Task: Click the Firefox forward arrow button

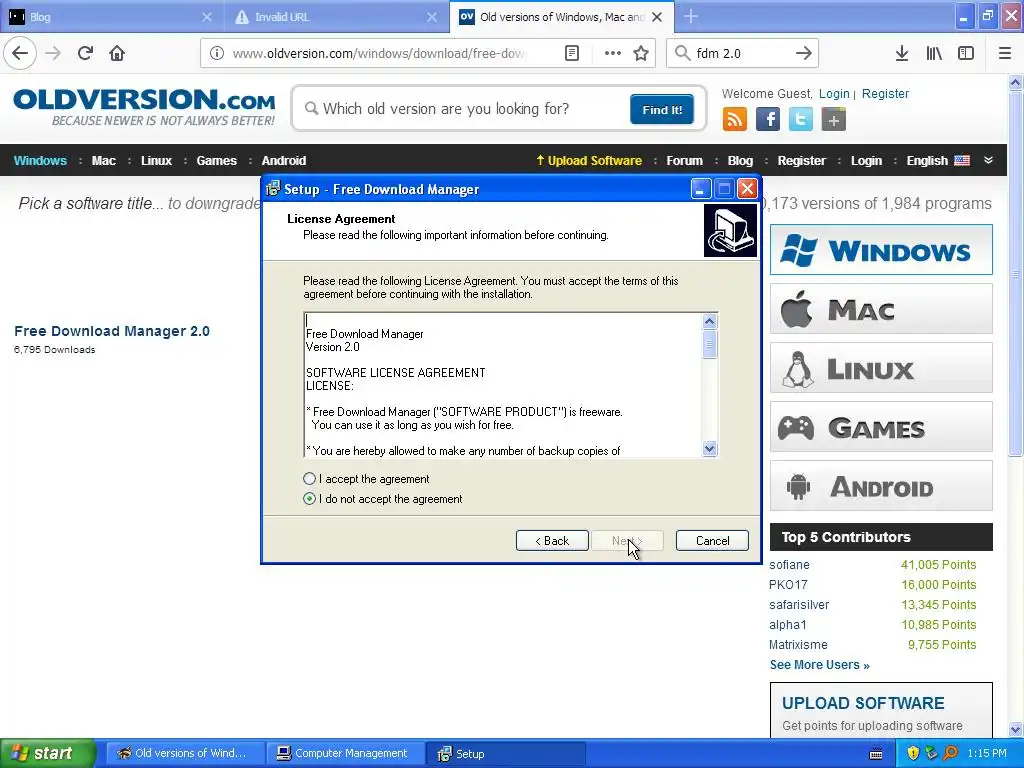Action: point(53,53)
